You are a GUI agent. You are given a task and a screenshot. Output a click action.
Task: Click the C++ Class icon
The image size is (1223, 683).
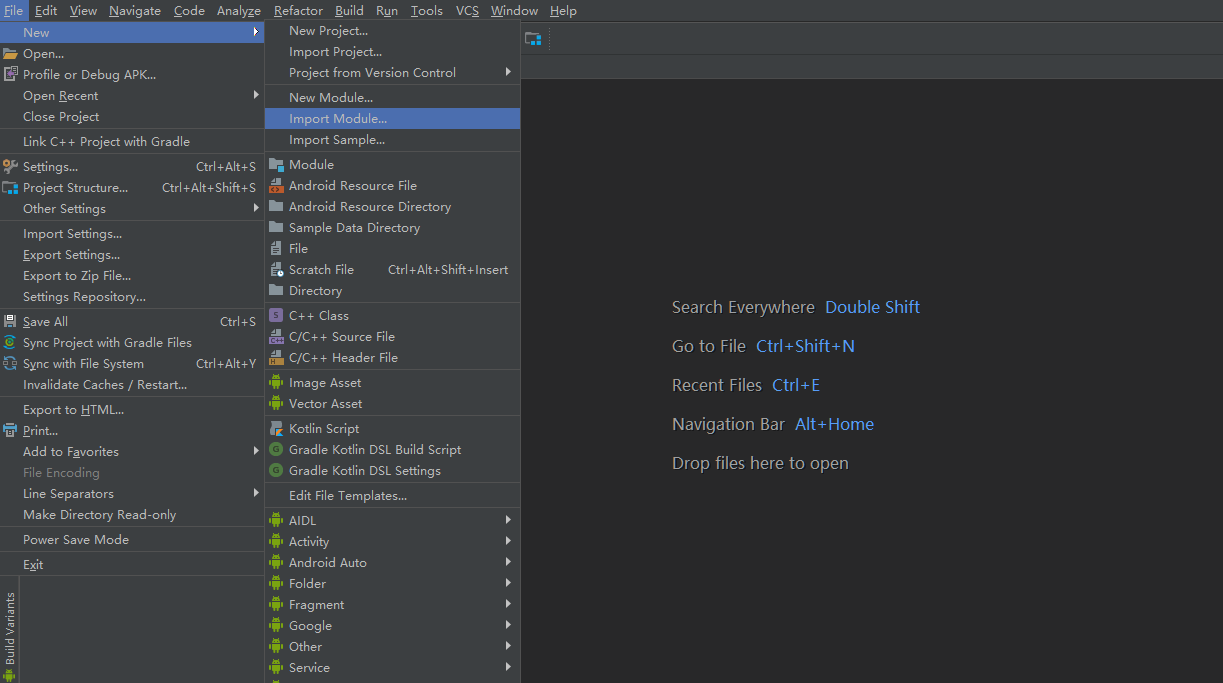pos(276,315)
